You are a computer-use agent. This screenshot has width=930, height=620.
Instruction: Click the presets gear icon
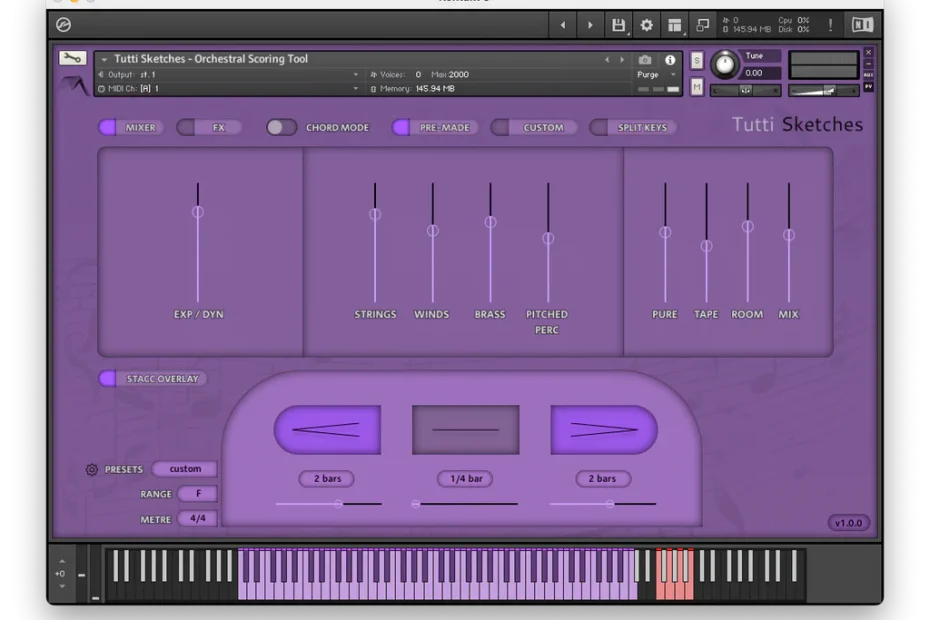92,469
